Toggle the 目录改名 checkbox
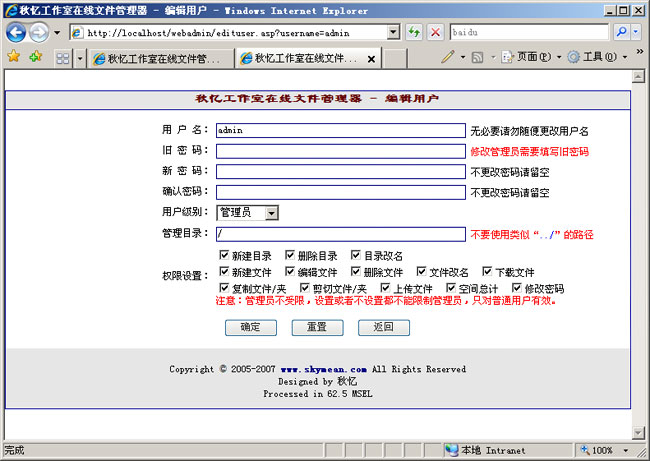This screenshot has height=461, width=650. point(356,255)
